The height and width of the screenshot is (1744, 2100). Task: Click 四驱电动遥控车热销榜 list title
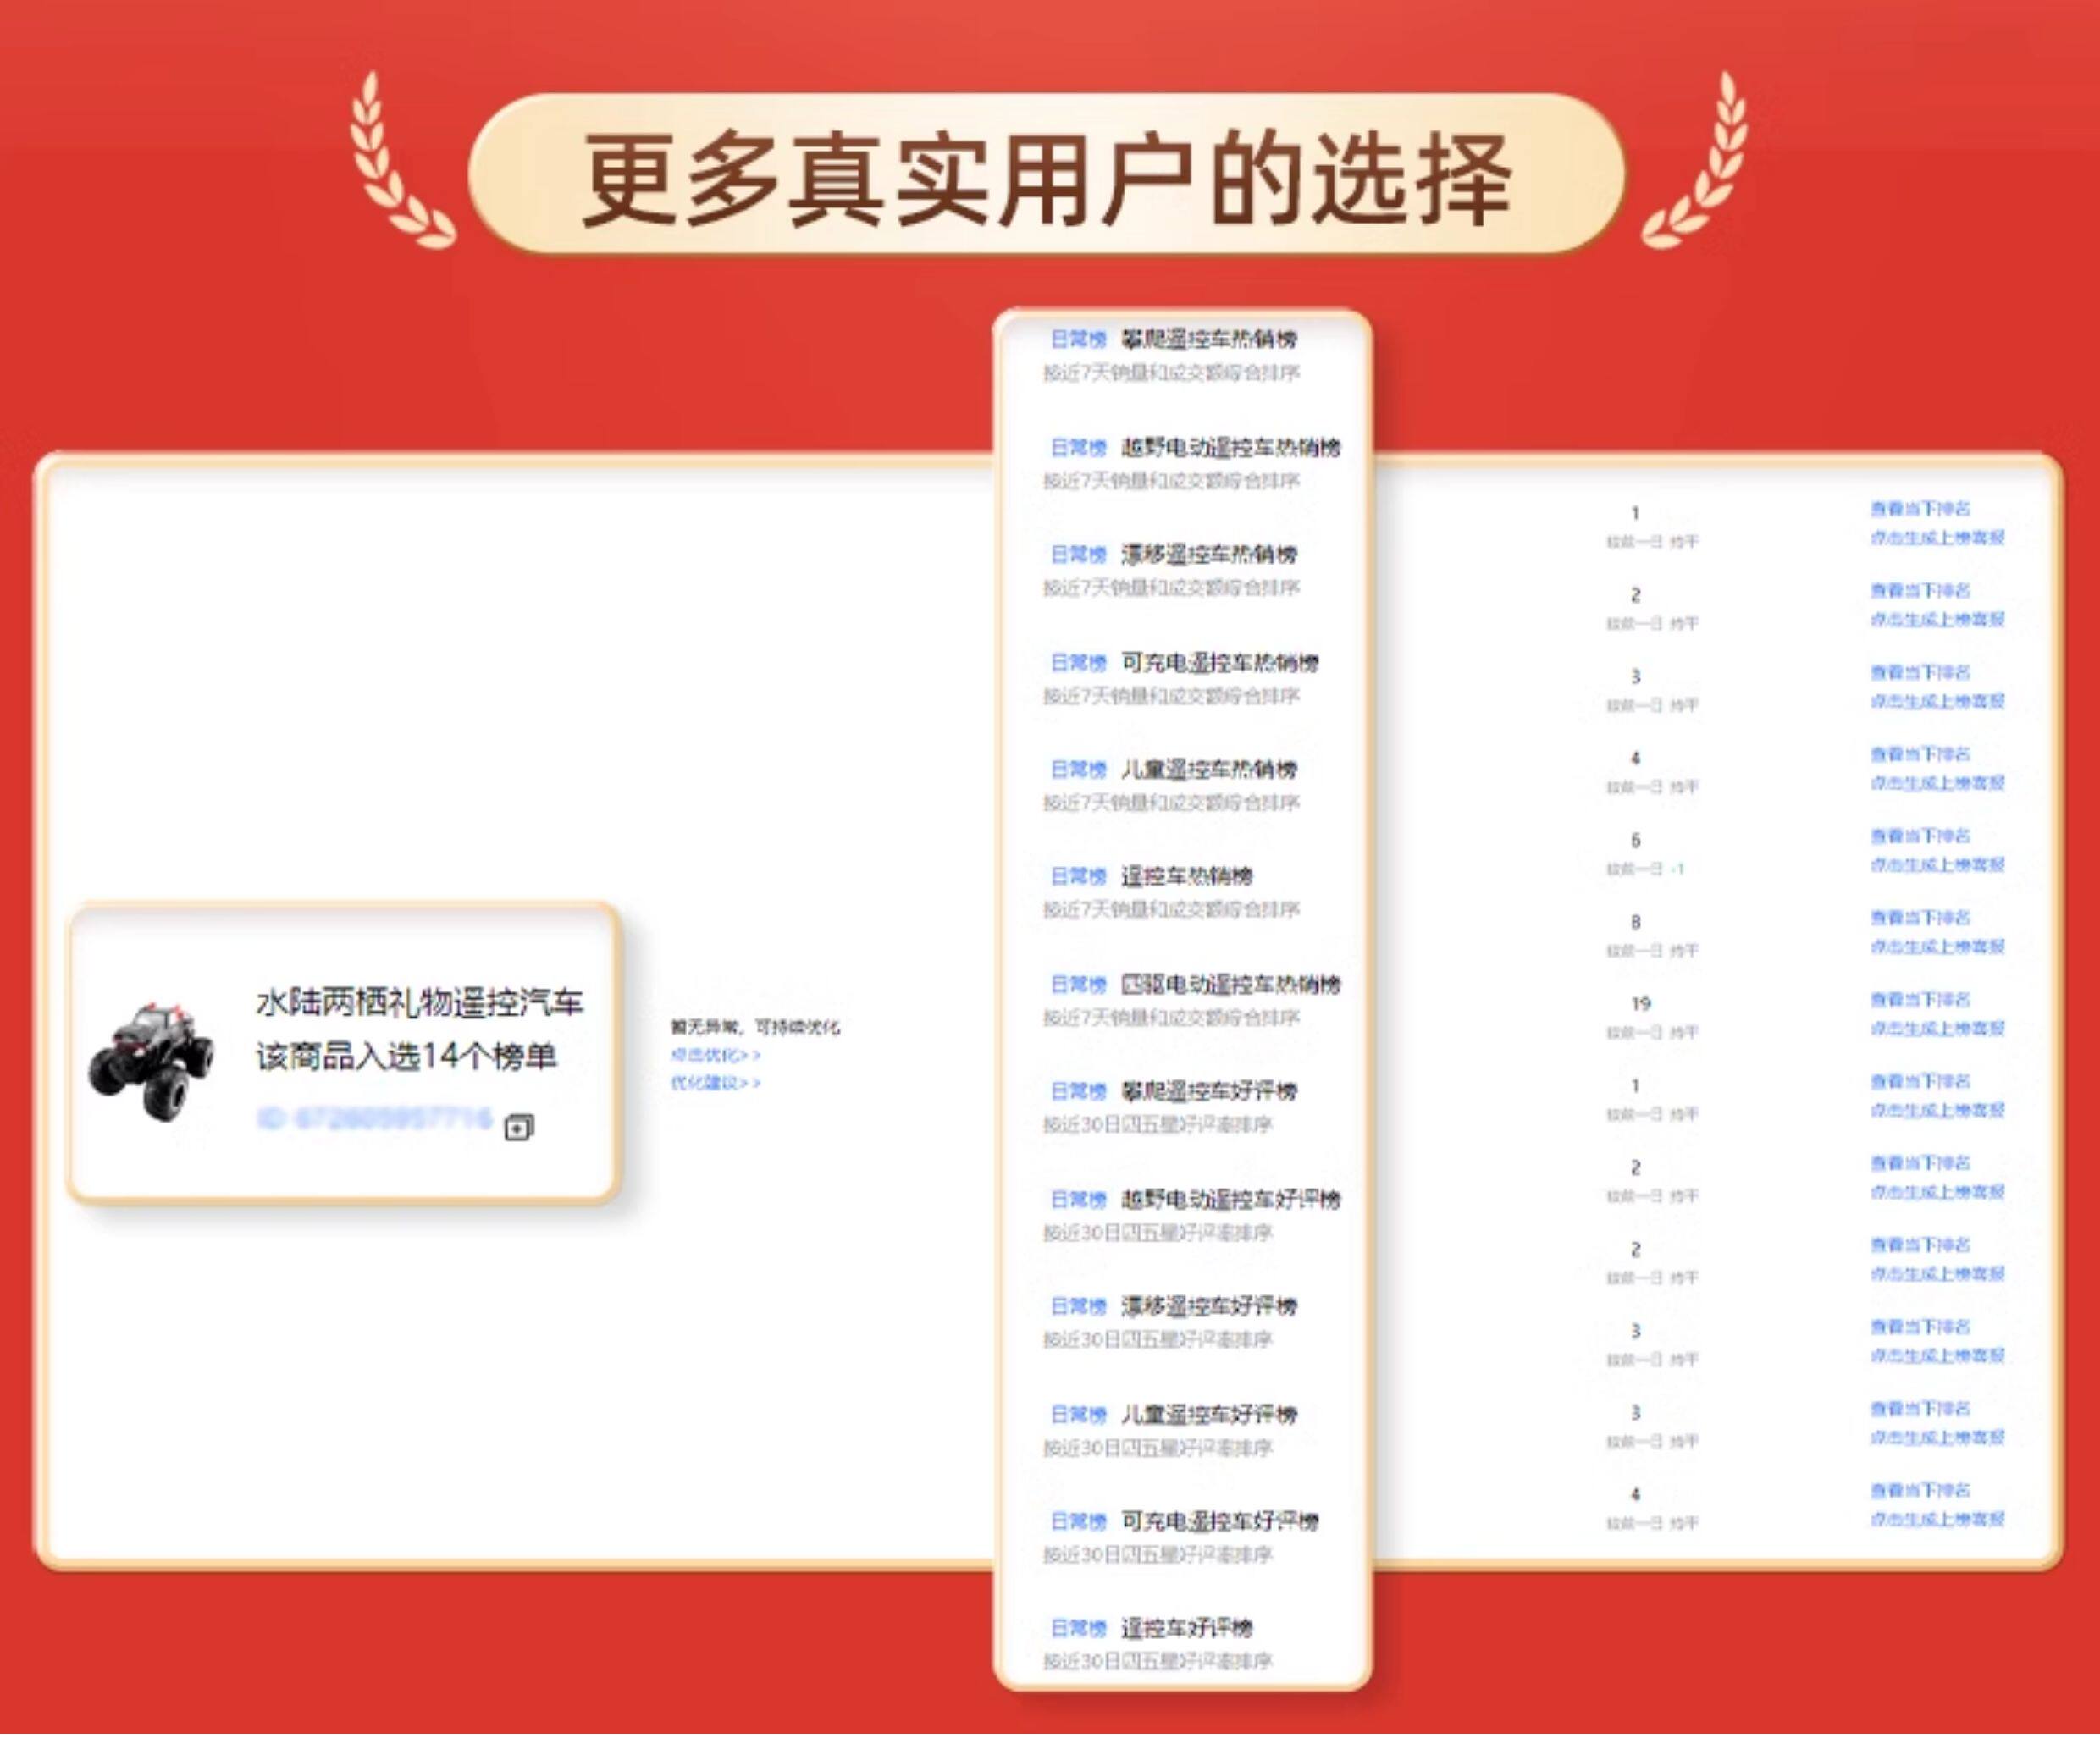1230,984
